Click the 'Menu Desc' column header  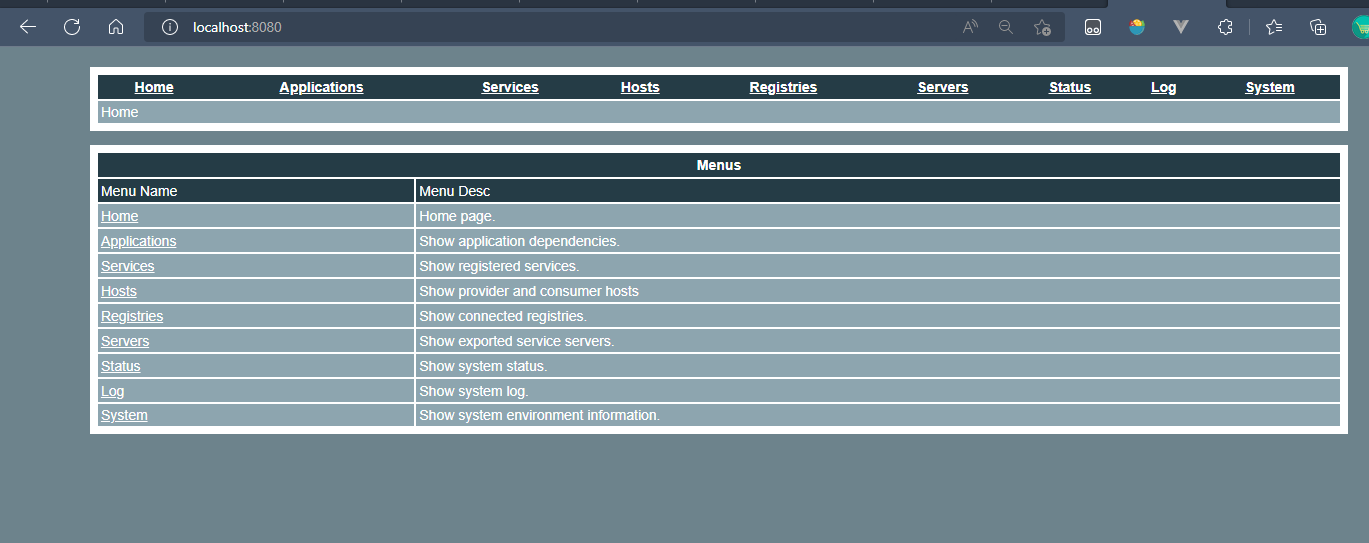tap(455, 191)
